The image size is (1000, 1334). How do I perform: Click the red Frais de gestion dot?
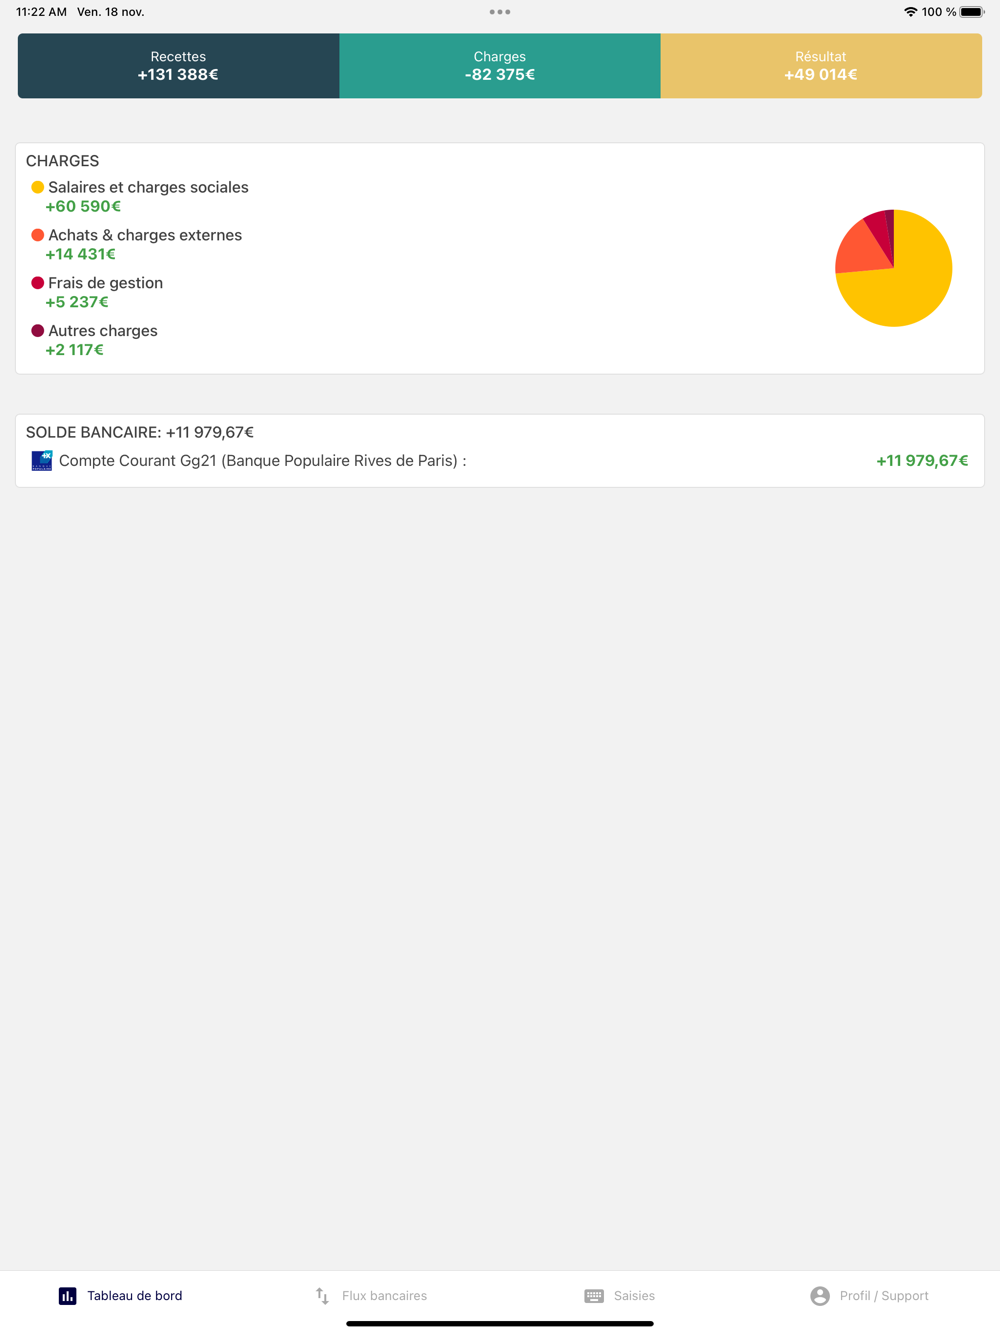[x=37, y=283]
